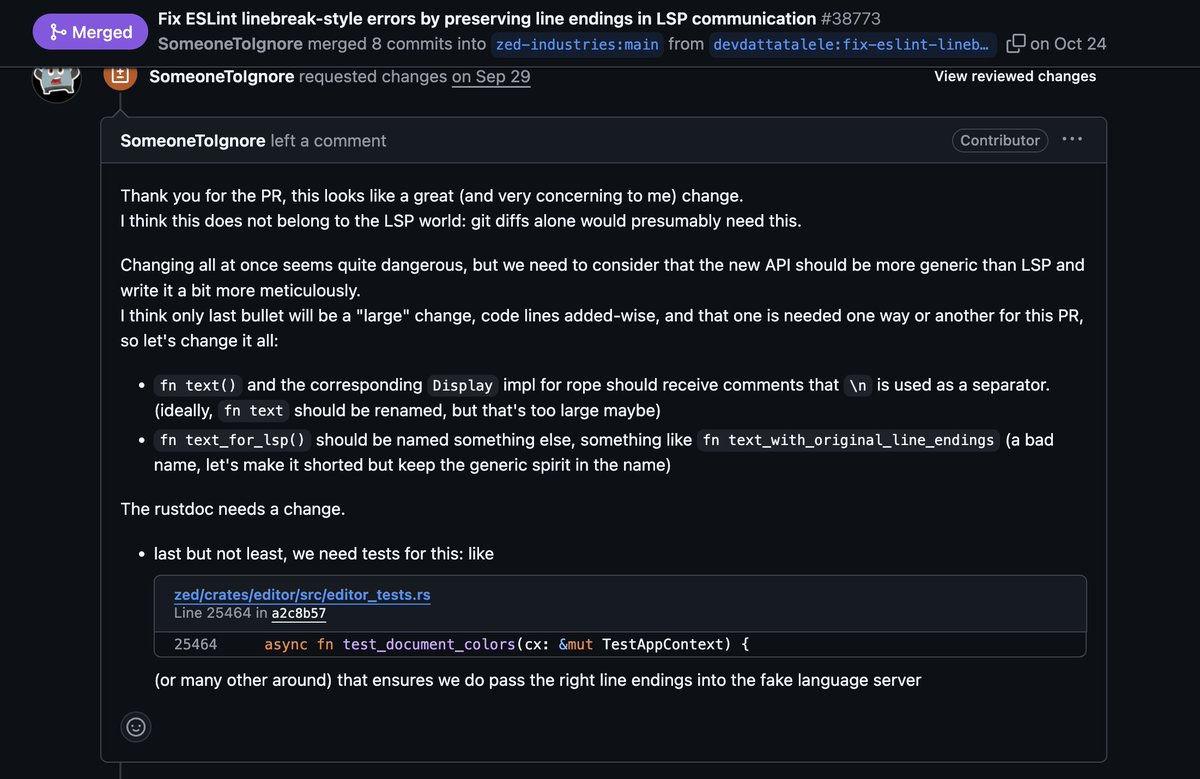
Task: Click the Contributor label badge
Action: 1000,140
